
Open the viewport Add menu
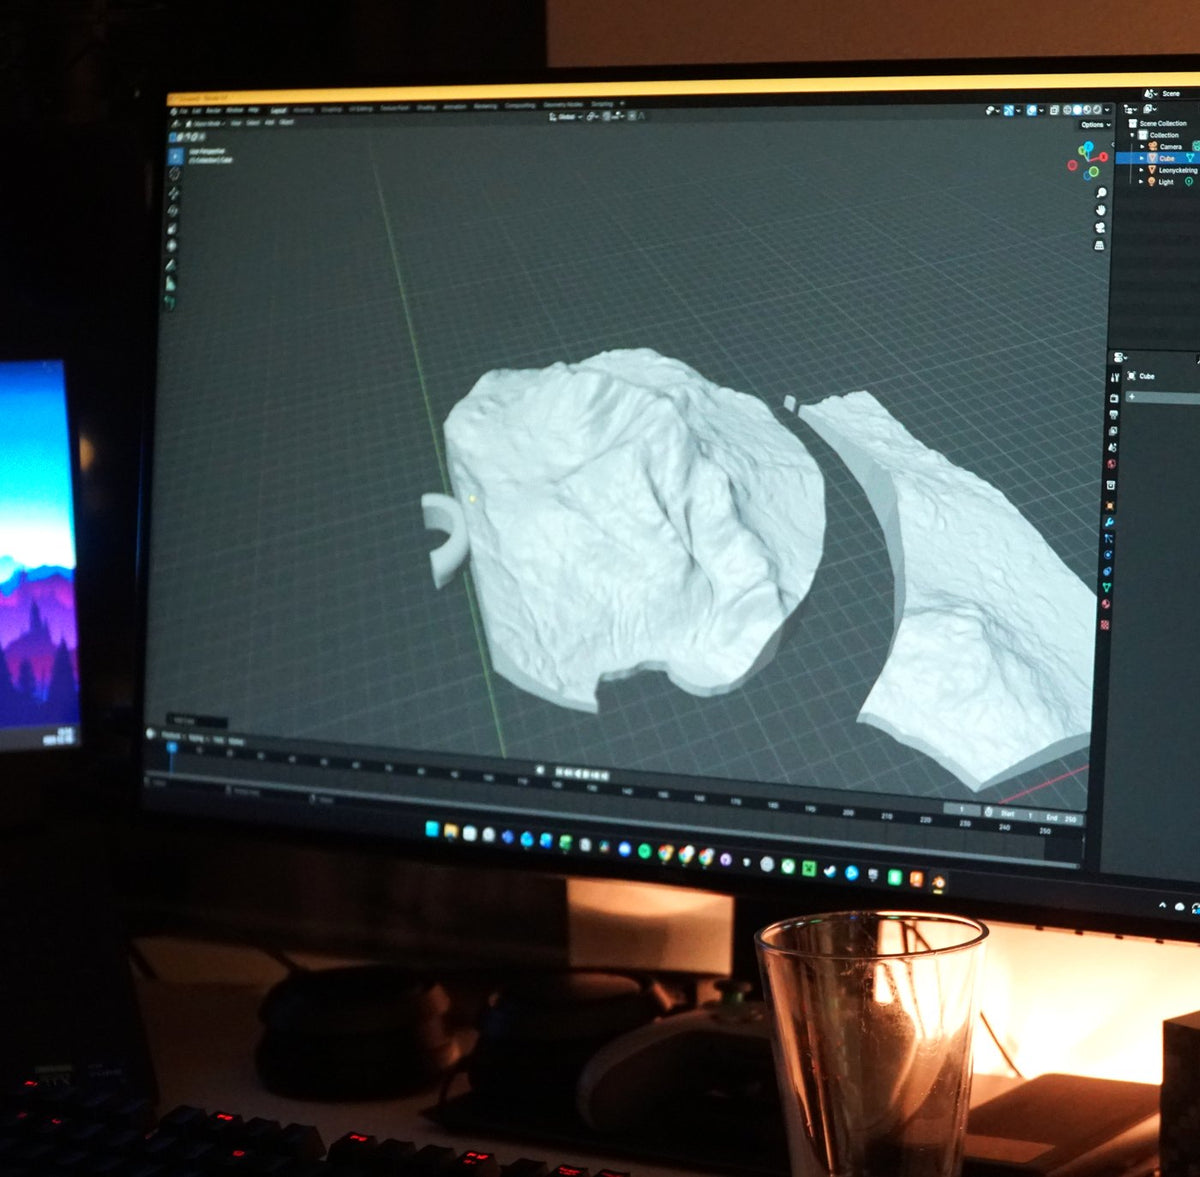point(269,123)
